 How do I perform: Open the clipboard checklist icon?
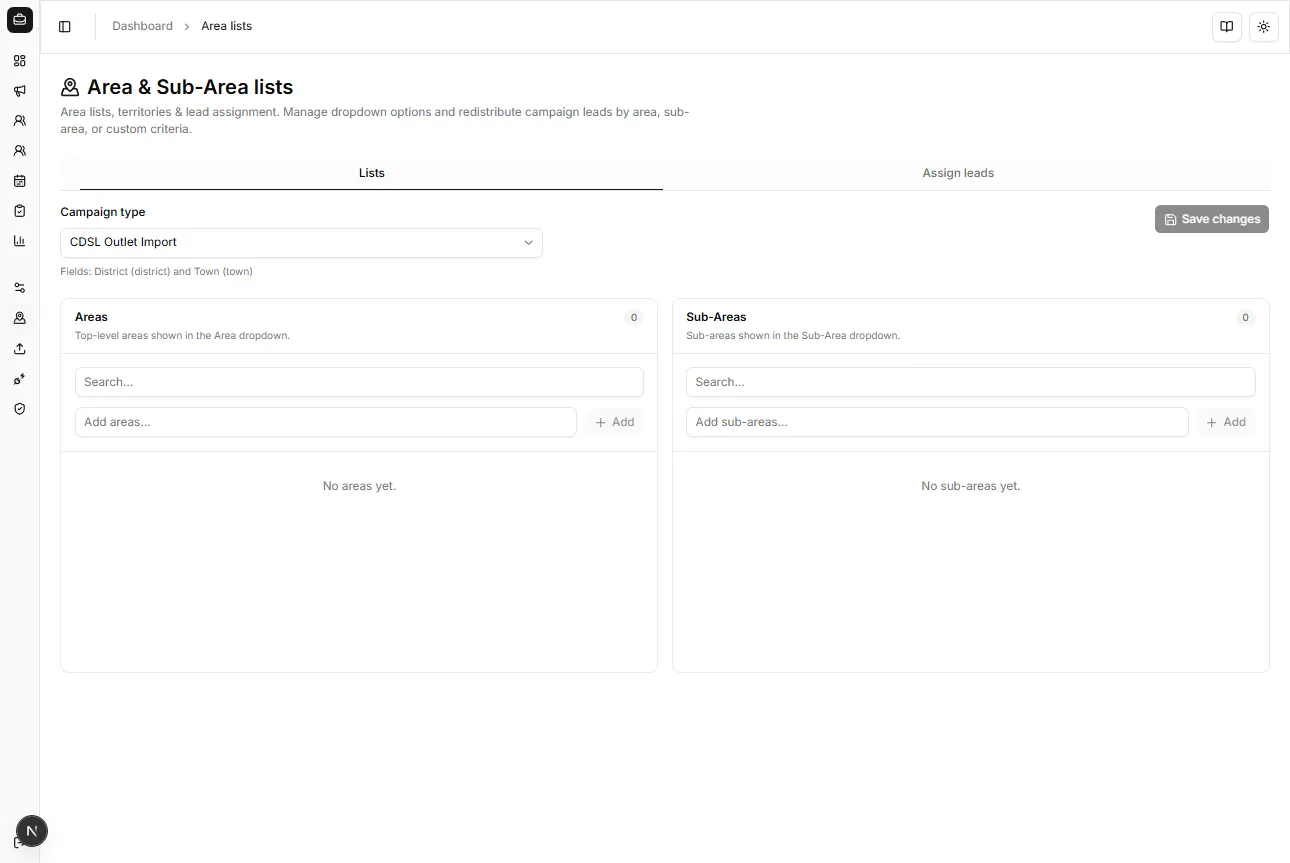point(19,211)
